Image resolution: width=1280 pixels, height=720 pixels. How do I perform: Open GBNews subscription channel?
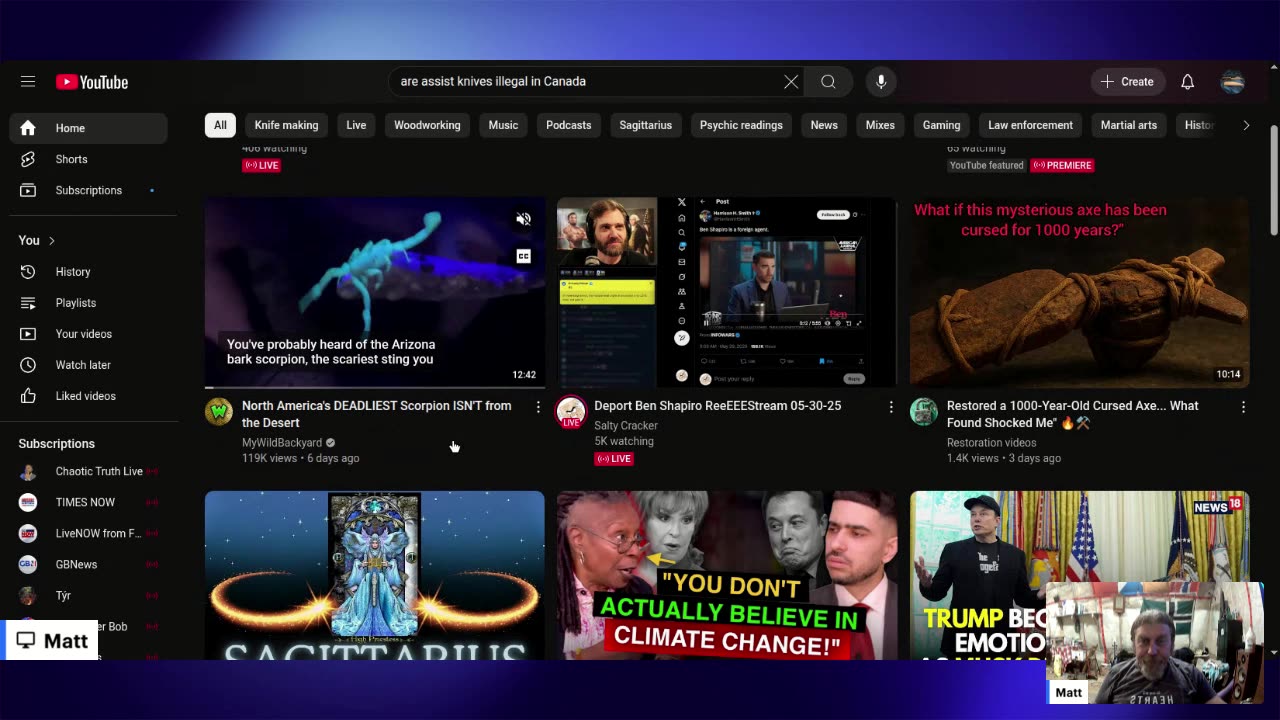tap(89, 564)
